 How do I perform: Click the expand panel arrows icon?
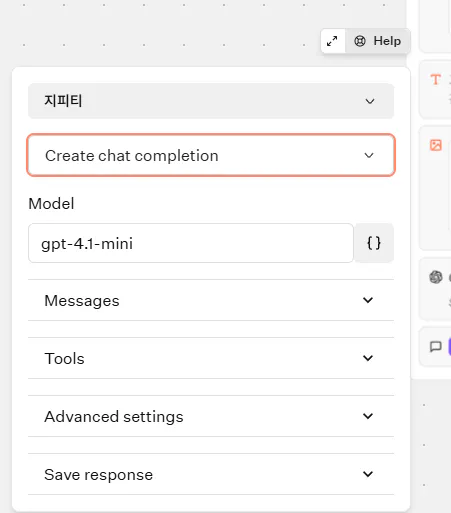[x=332, y=41]
